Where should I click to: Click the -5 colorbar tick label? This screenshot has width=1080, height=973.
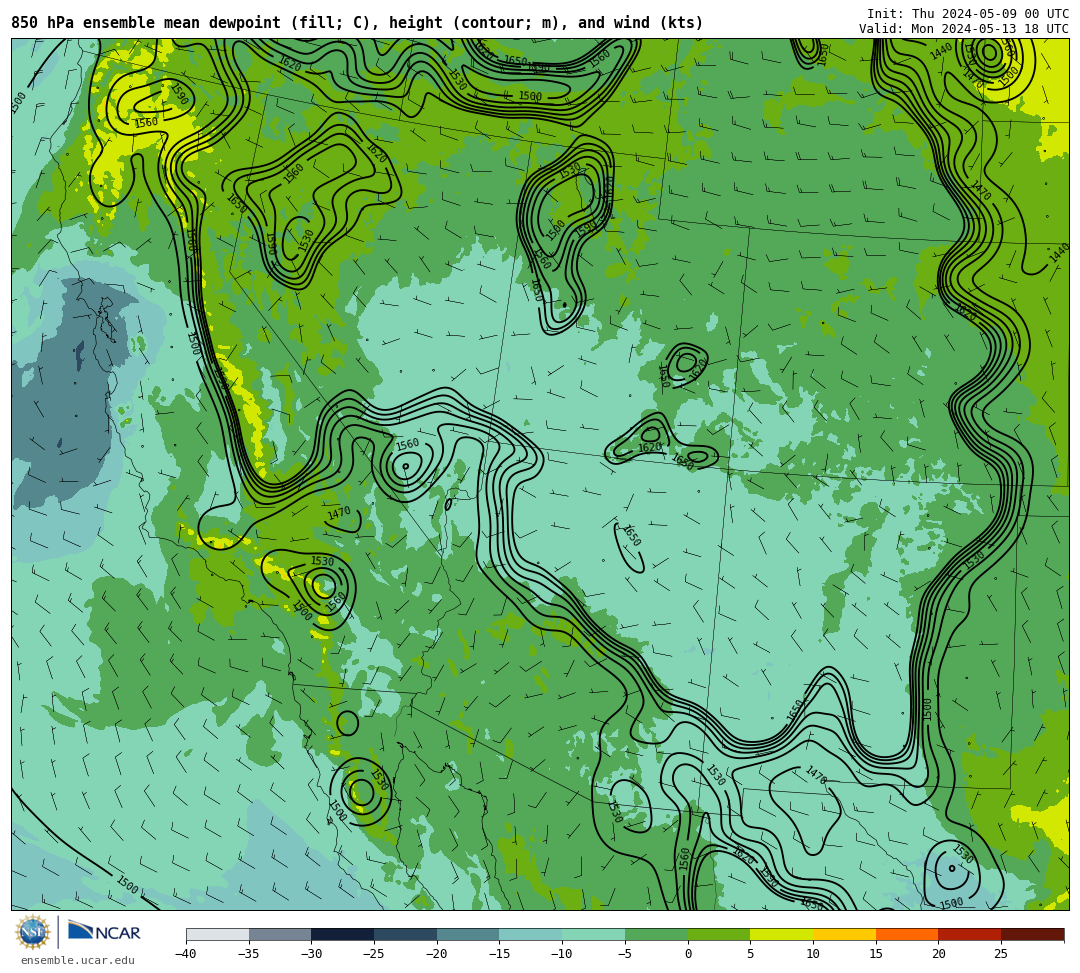point(625,954)
